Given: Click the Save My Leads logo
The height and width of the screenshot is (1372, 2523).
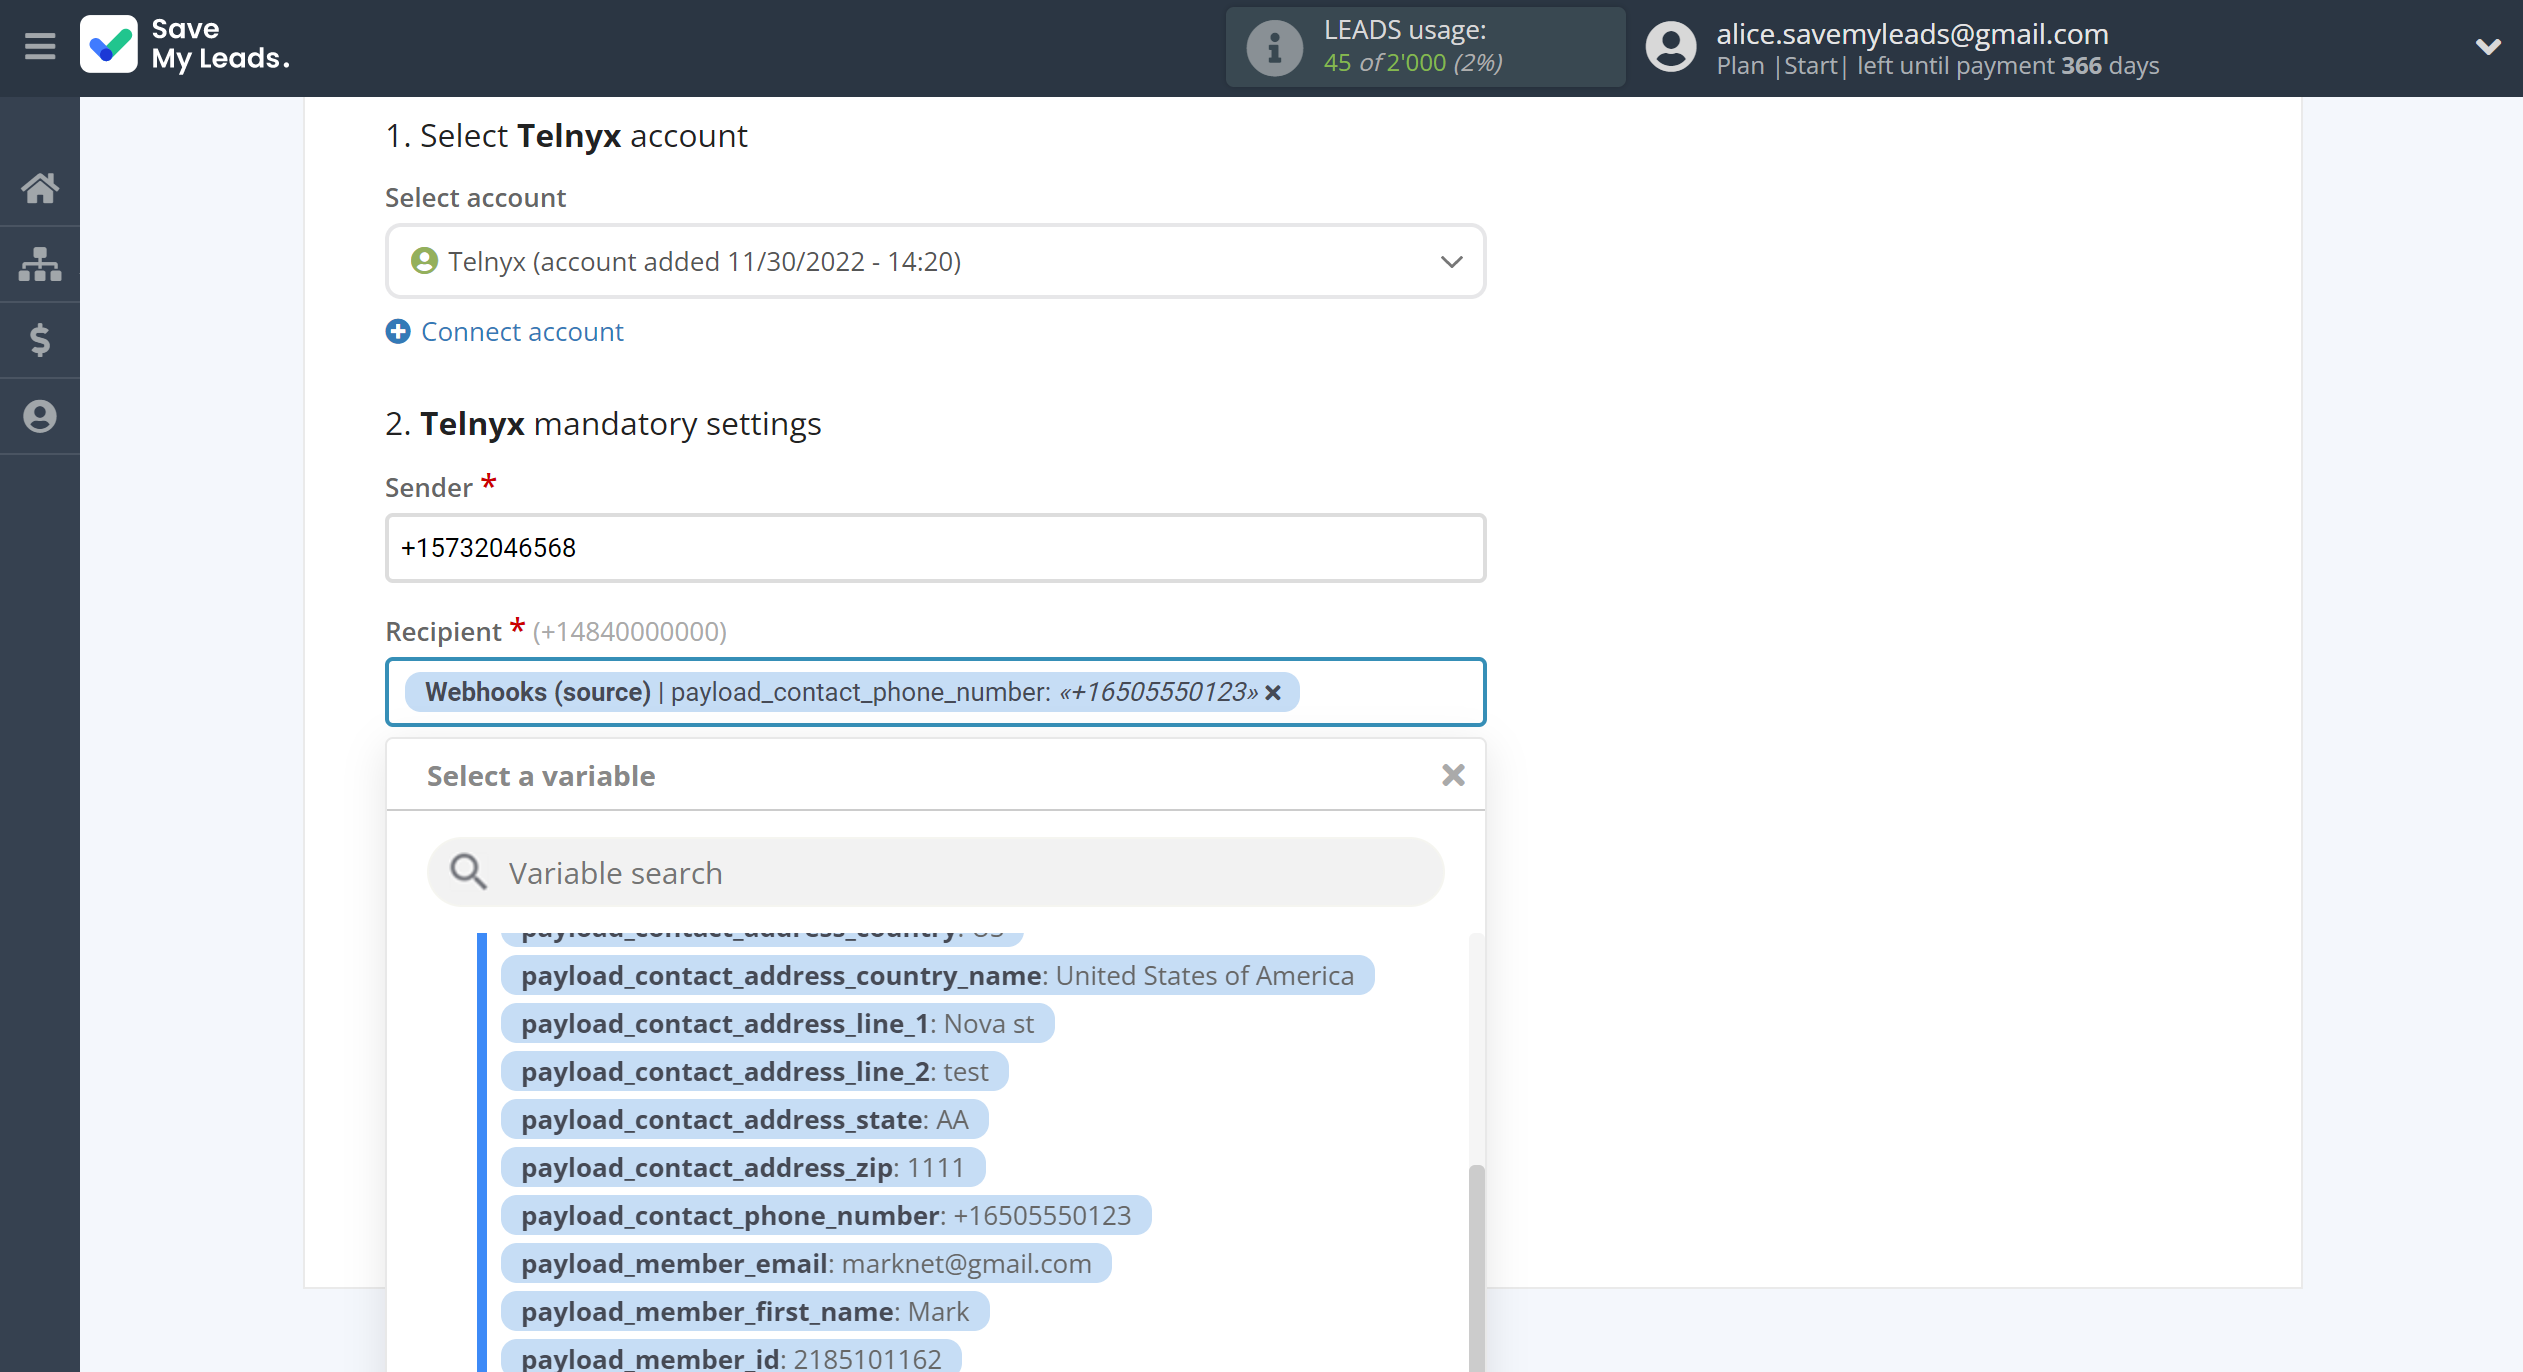Looking at the screenshot, I should point(186,45).
